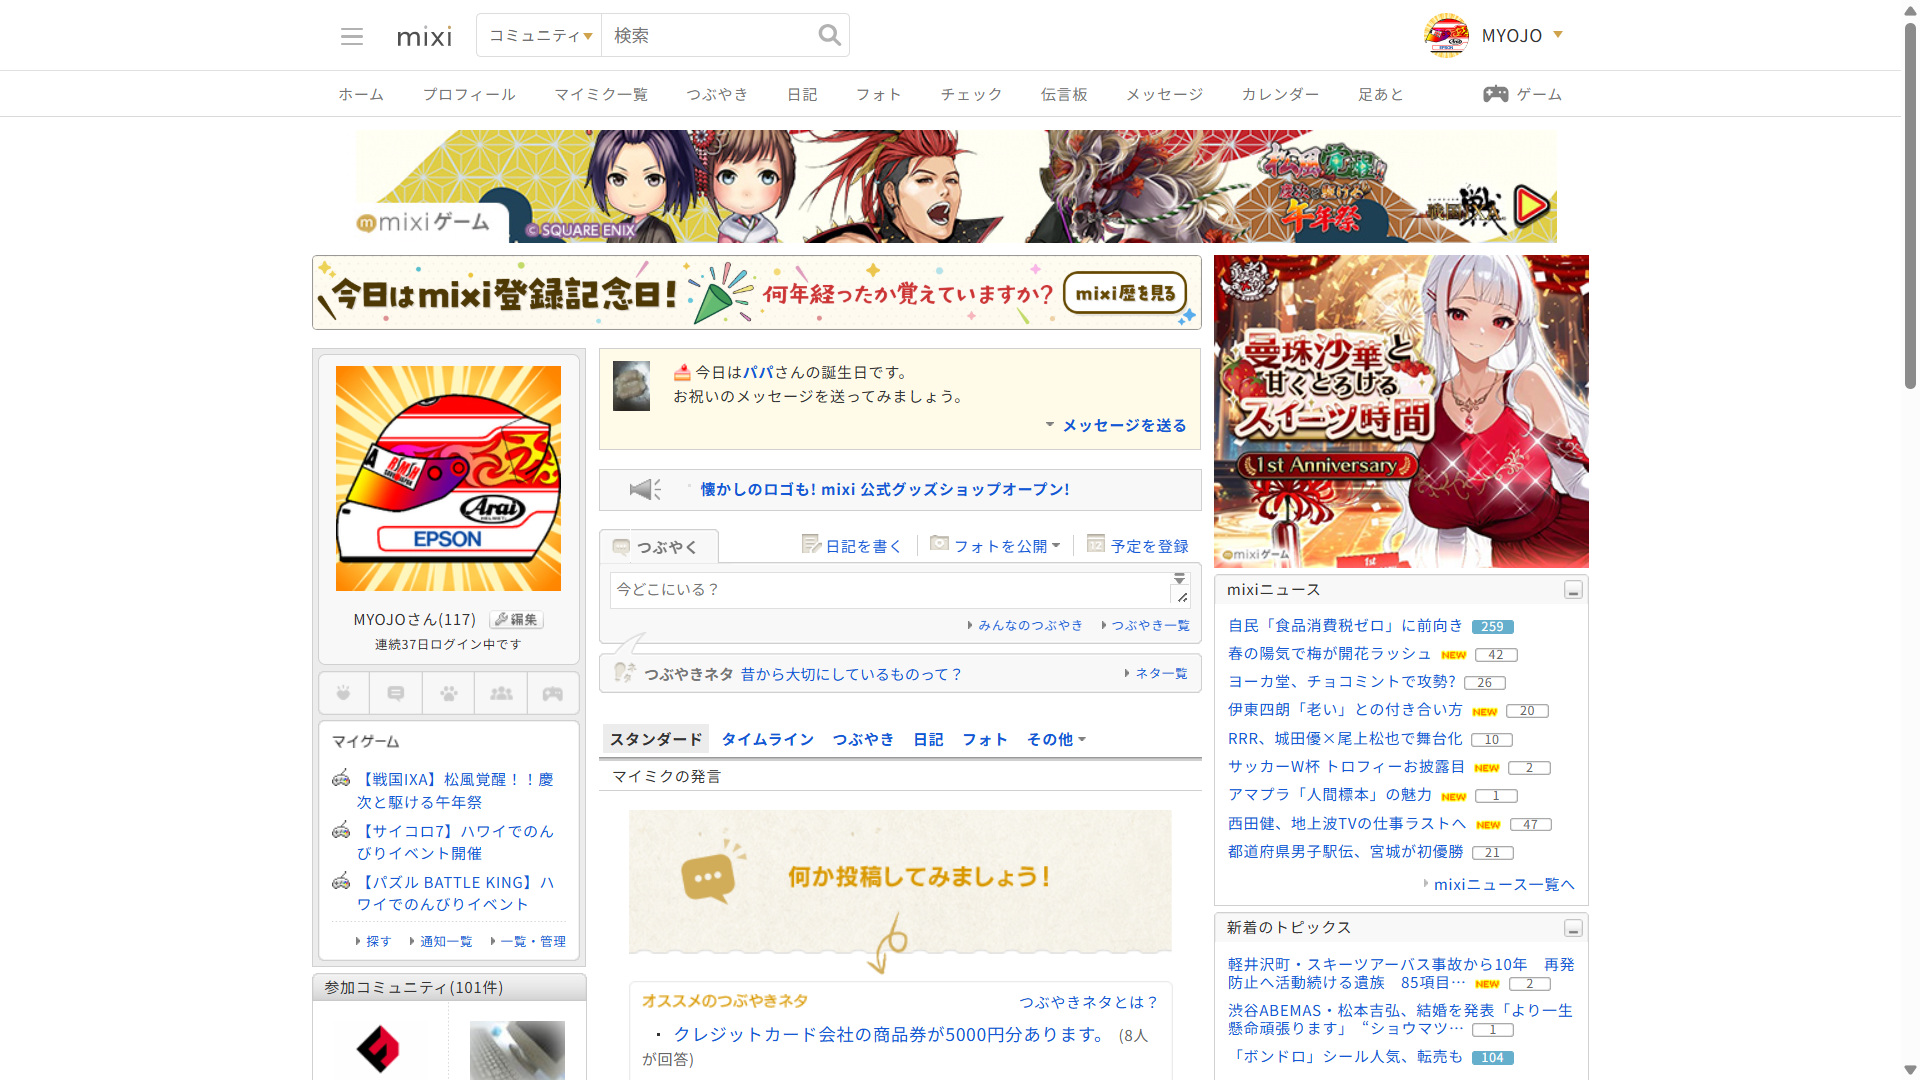Screen dimensions: 1920x1080
Task: Click the gamepad icon under profile panel
Action: click(x=553, y=693)
